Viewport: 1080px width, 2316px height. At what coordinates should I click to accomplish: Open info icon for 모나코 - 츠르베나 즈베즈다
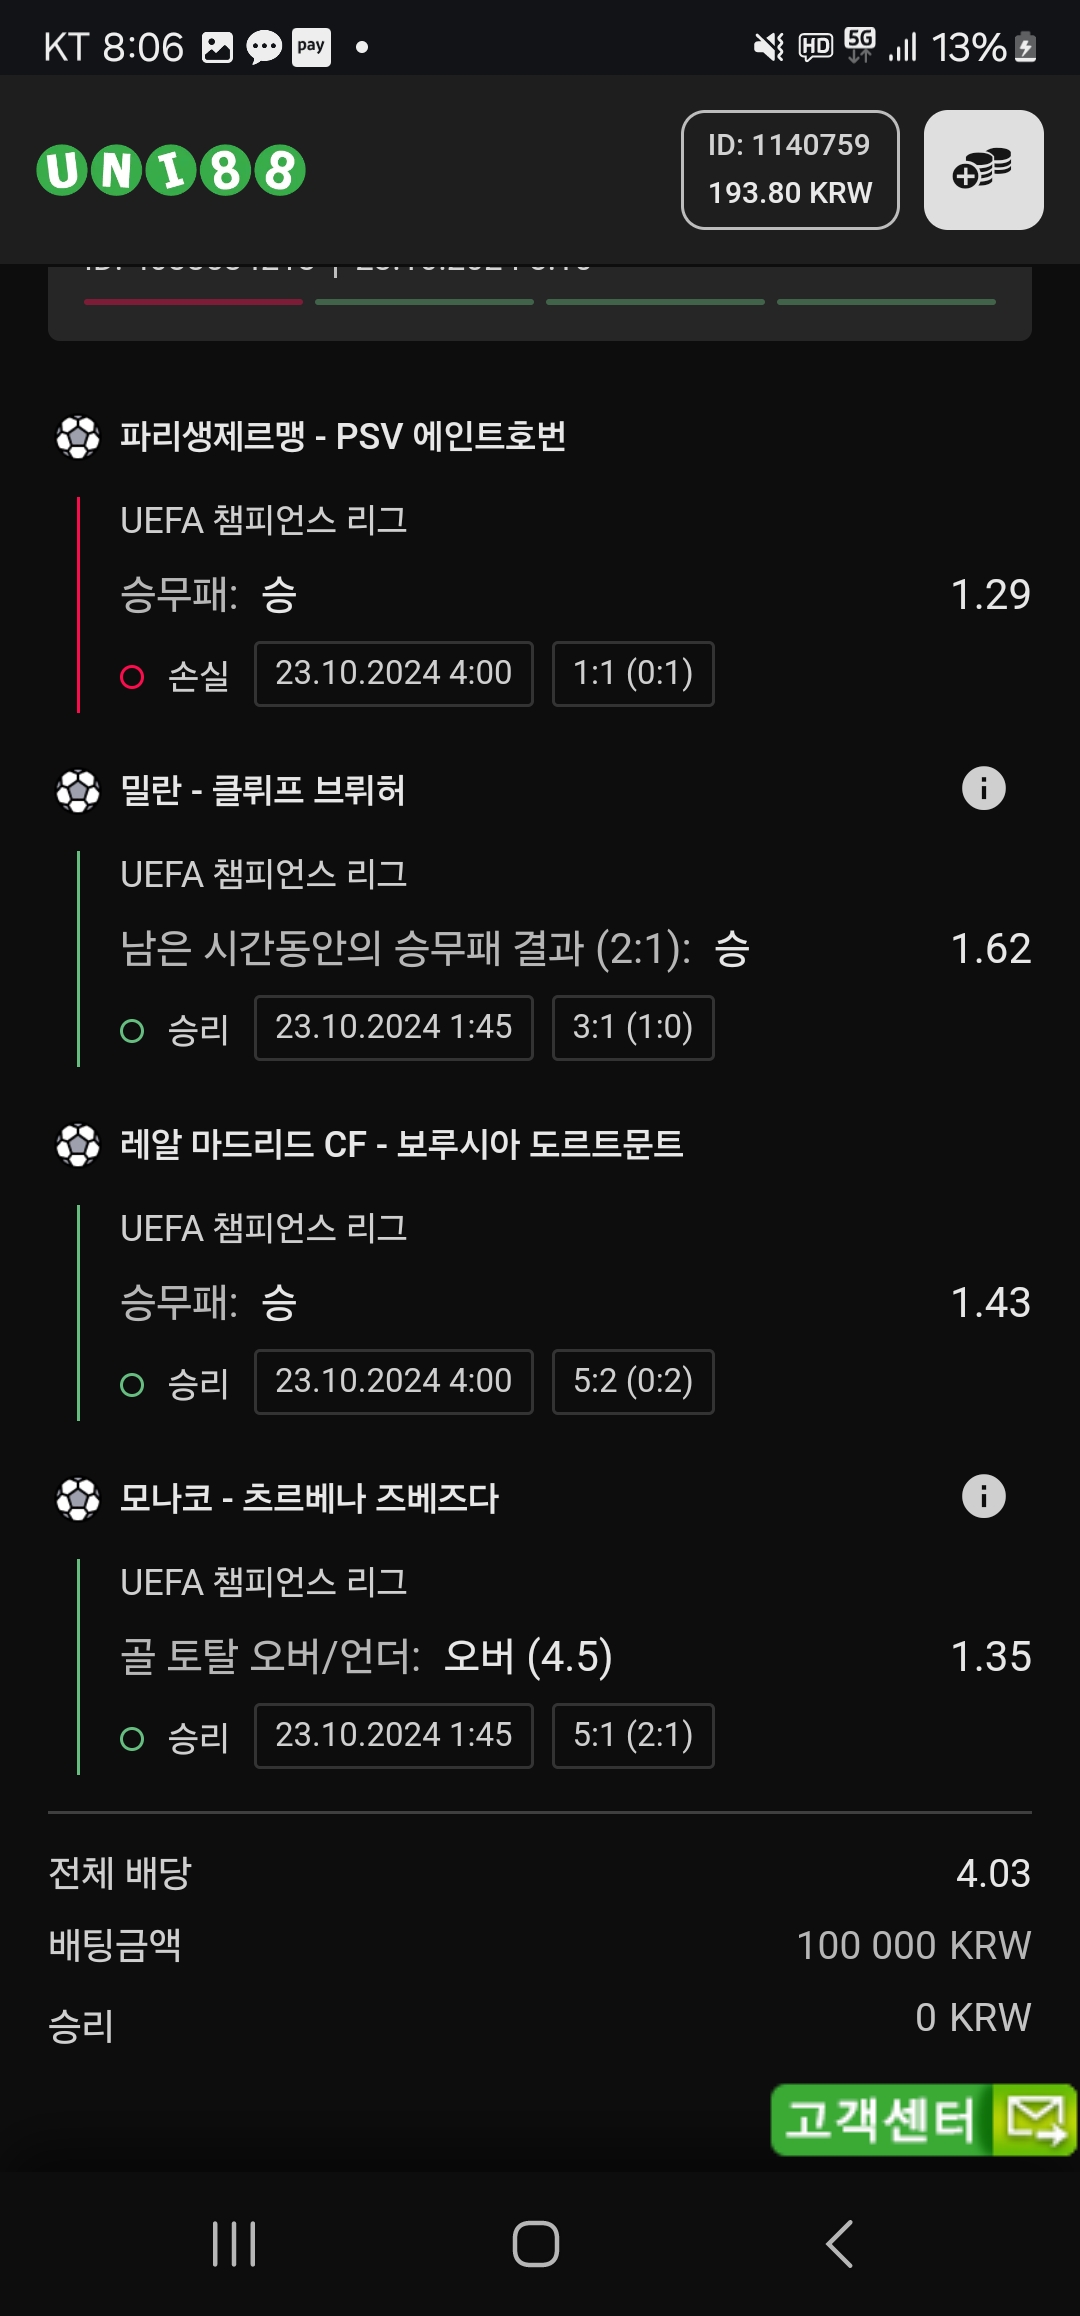pos(983,1497)
